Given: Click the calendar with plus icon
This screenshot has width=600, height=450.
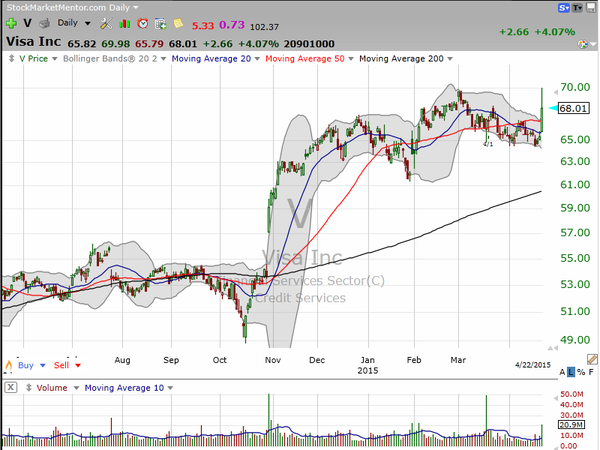Looking at the screenshot, I should click(x=160, y=24).
